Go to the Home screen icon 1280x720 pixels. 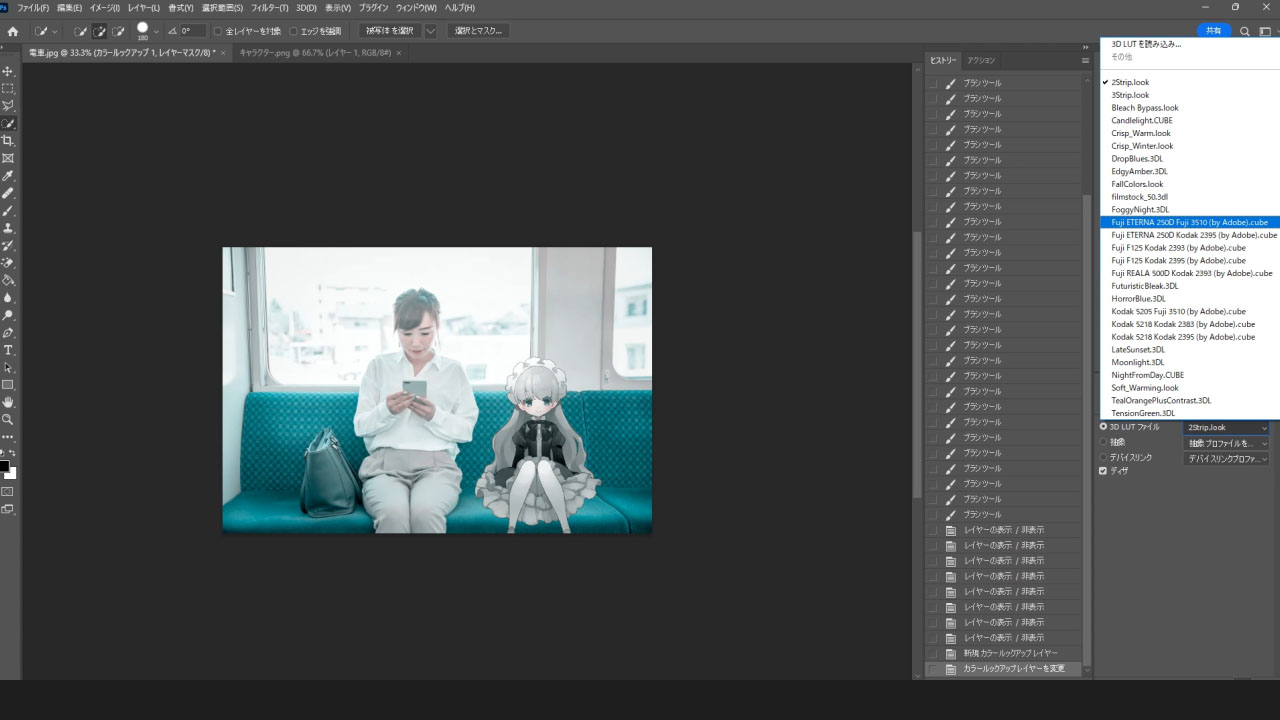point(13,31)
